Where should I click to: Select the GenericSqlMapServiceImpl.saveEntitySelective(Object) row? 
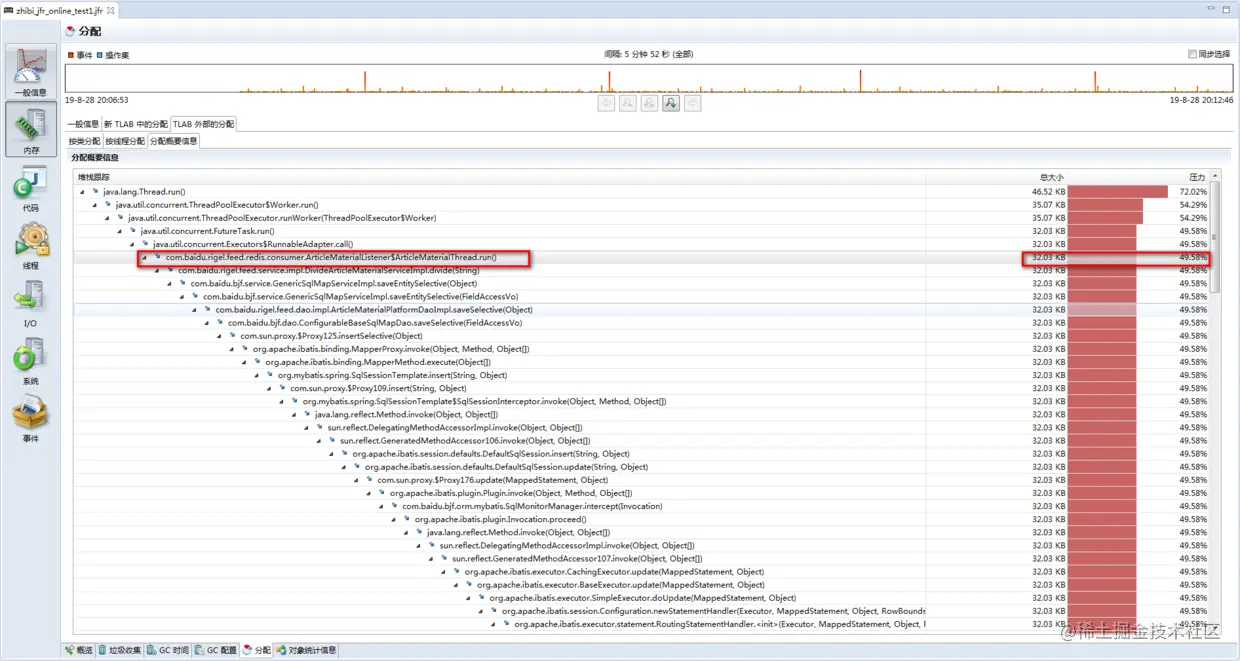tap(641, 283)
